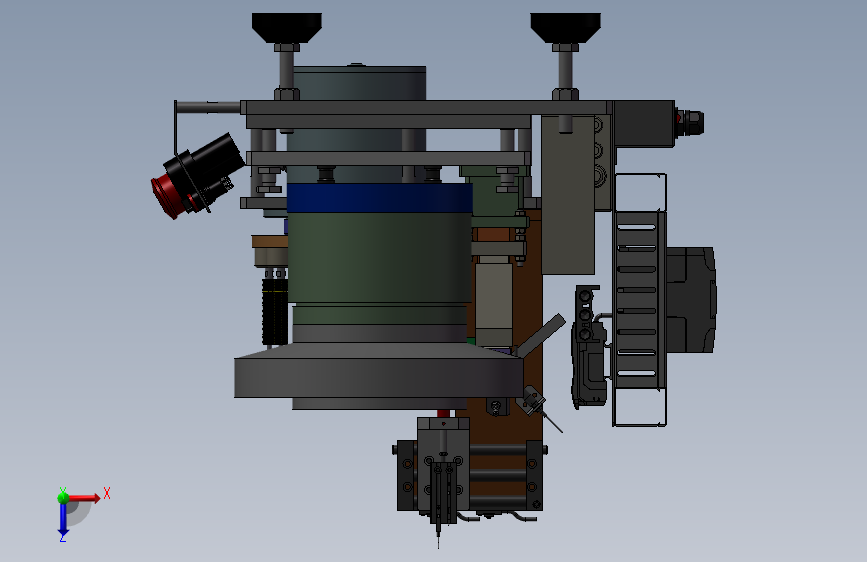Select the brown back mounting plate
The height and width of the screenshot is (562, 867).
pos(526,310)
